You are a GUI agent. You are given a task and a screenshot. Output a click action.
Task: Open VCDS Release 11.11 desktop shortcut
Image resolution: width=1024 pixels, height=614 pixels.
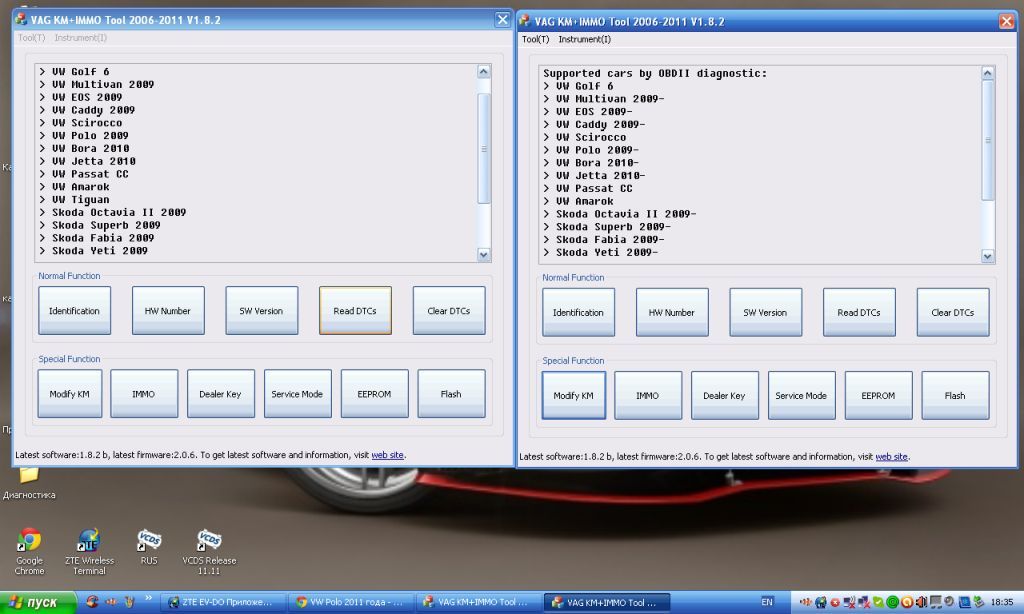pos(209,552)
